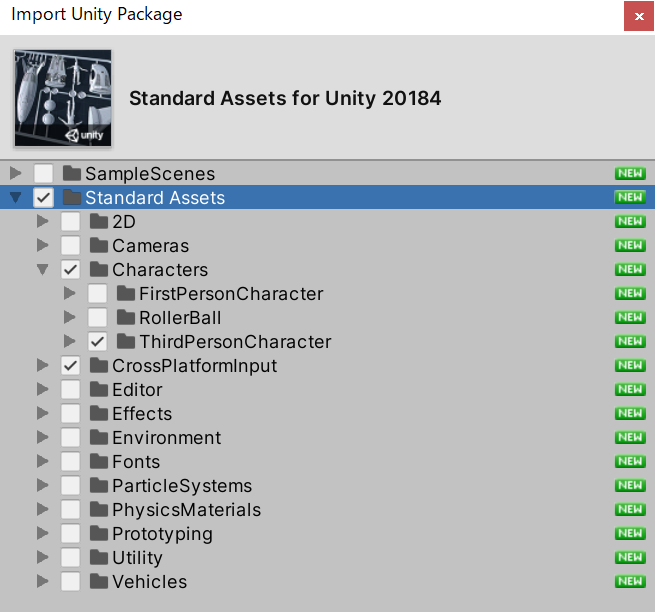This screenshot has width=655, height=612.
Task: Click the Fonts folder icon
Action: point(99,461)
